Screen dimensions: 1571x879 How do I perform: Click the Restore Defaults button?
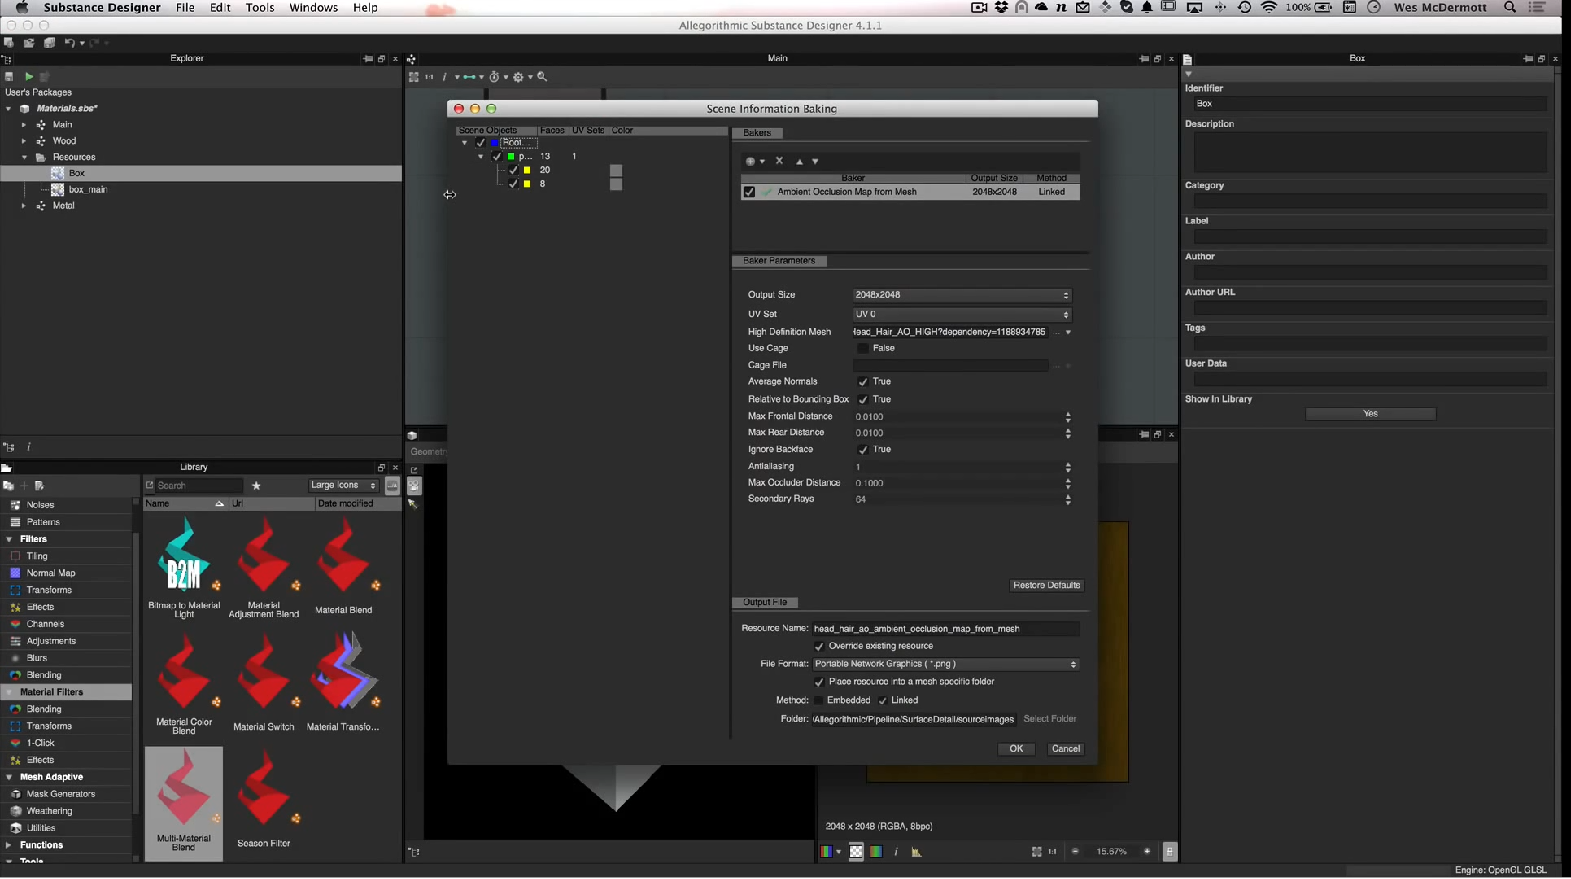click(x=1046, y=585)
